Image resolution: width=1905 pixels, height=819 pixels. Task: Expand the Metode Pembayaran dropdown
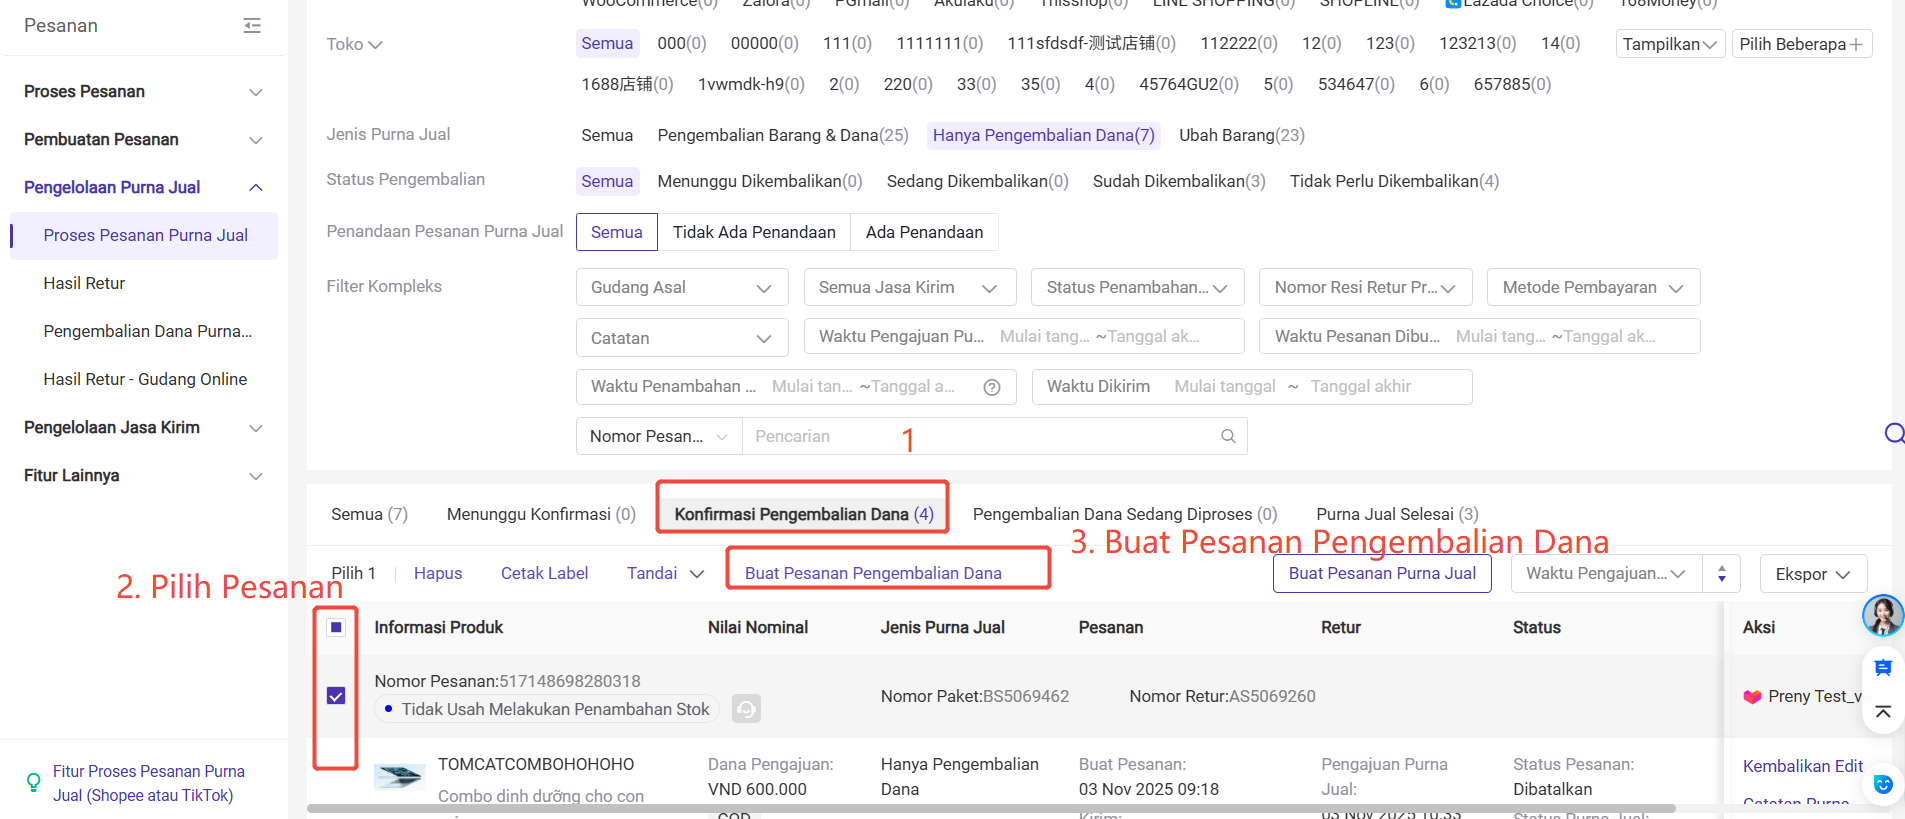pyautogui.click(x=1592, y=288)
